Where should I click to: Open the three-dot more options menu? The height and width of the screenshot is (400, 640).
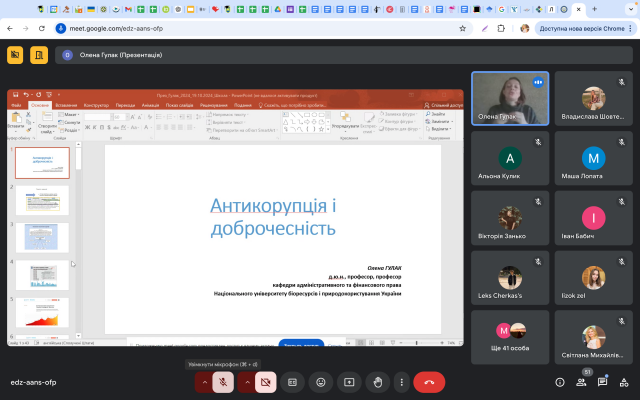(400, 382)
